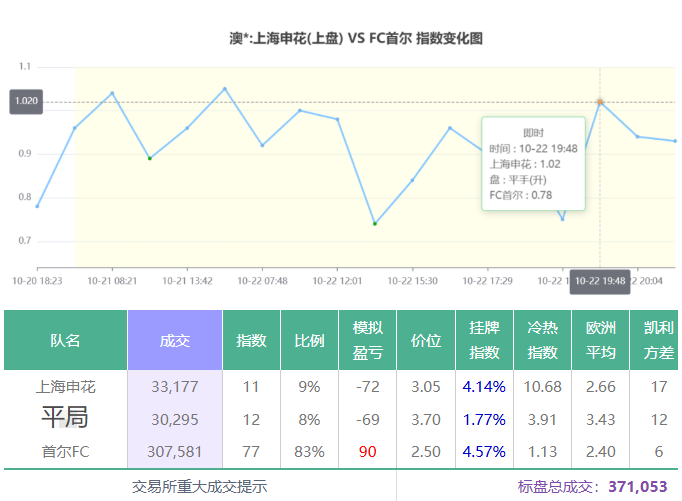This screenshot has height=501, width=682.
Task: Click the 冷热指数 column header
Action: (542, 340)
